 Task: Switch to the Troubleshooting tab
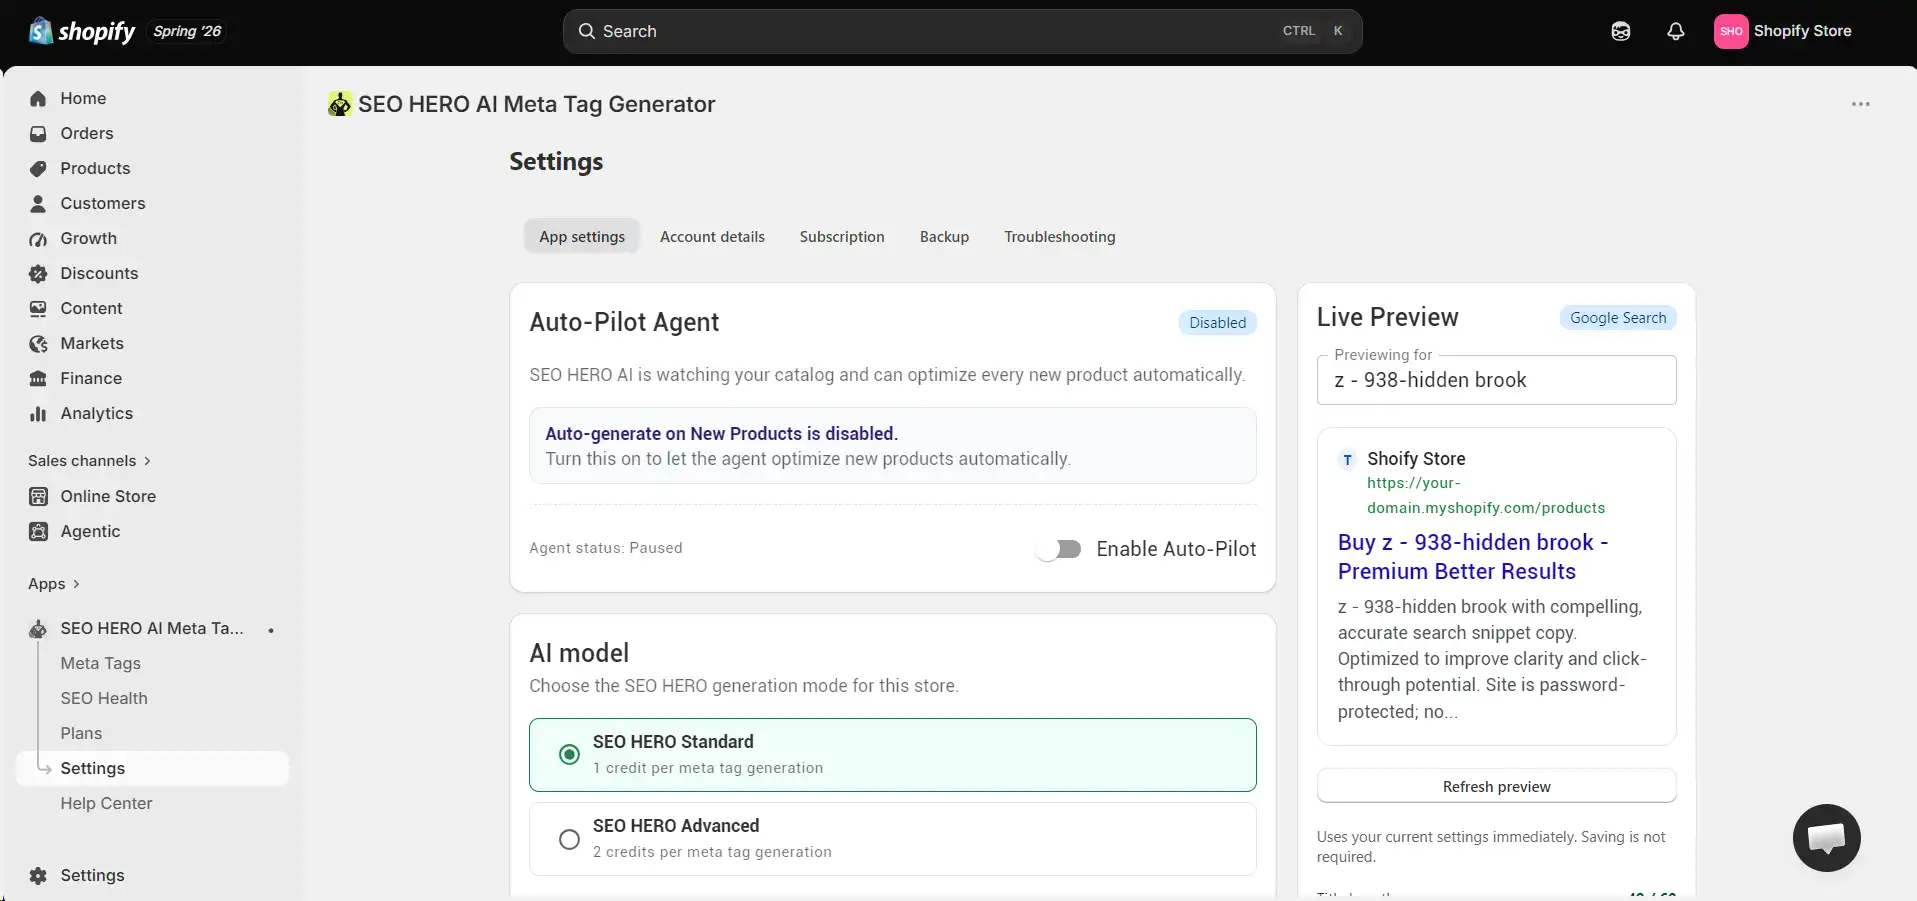tap(1060, 237)
